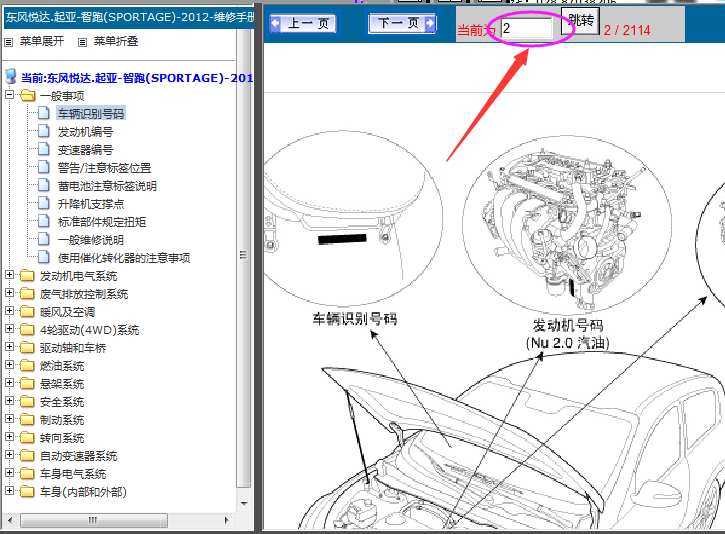The image size is (725, 534).
Task: Open the 蓄电池注意标签说明 page
Action: click(x=107, y=186)
